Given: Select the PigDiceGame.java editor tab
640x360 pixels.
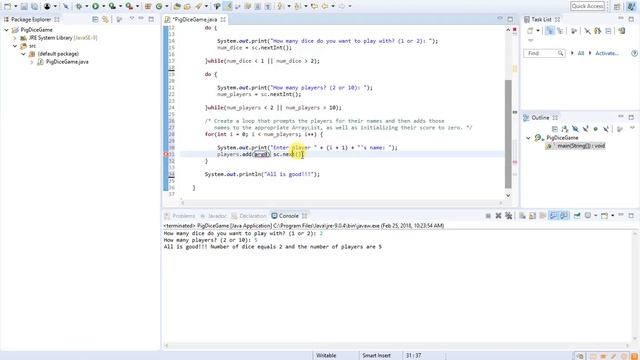Looking at the screenshot, I should point(195,19).
